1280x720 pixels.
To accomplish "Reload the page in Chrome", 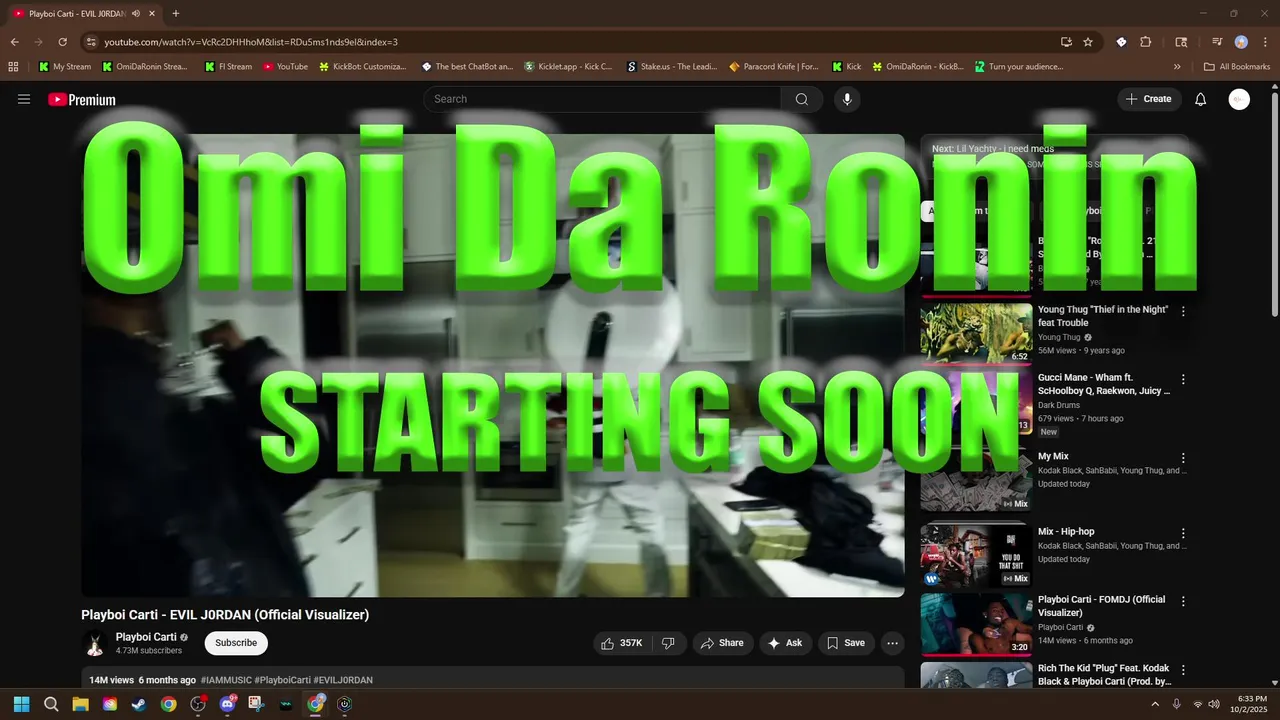I will (62, 42).
